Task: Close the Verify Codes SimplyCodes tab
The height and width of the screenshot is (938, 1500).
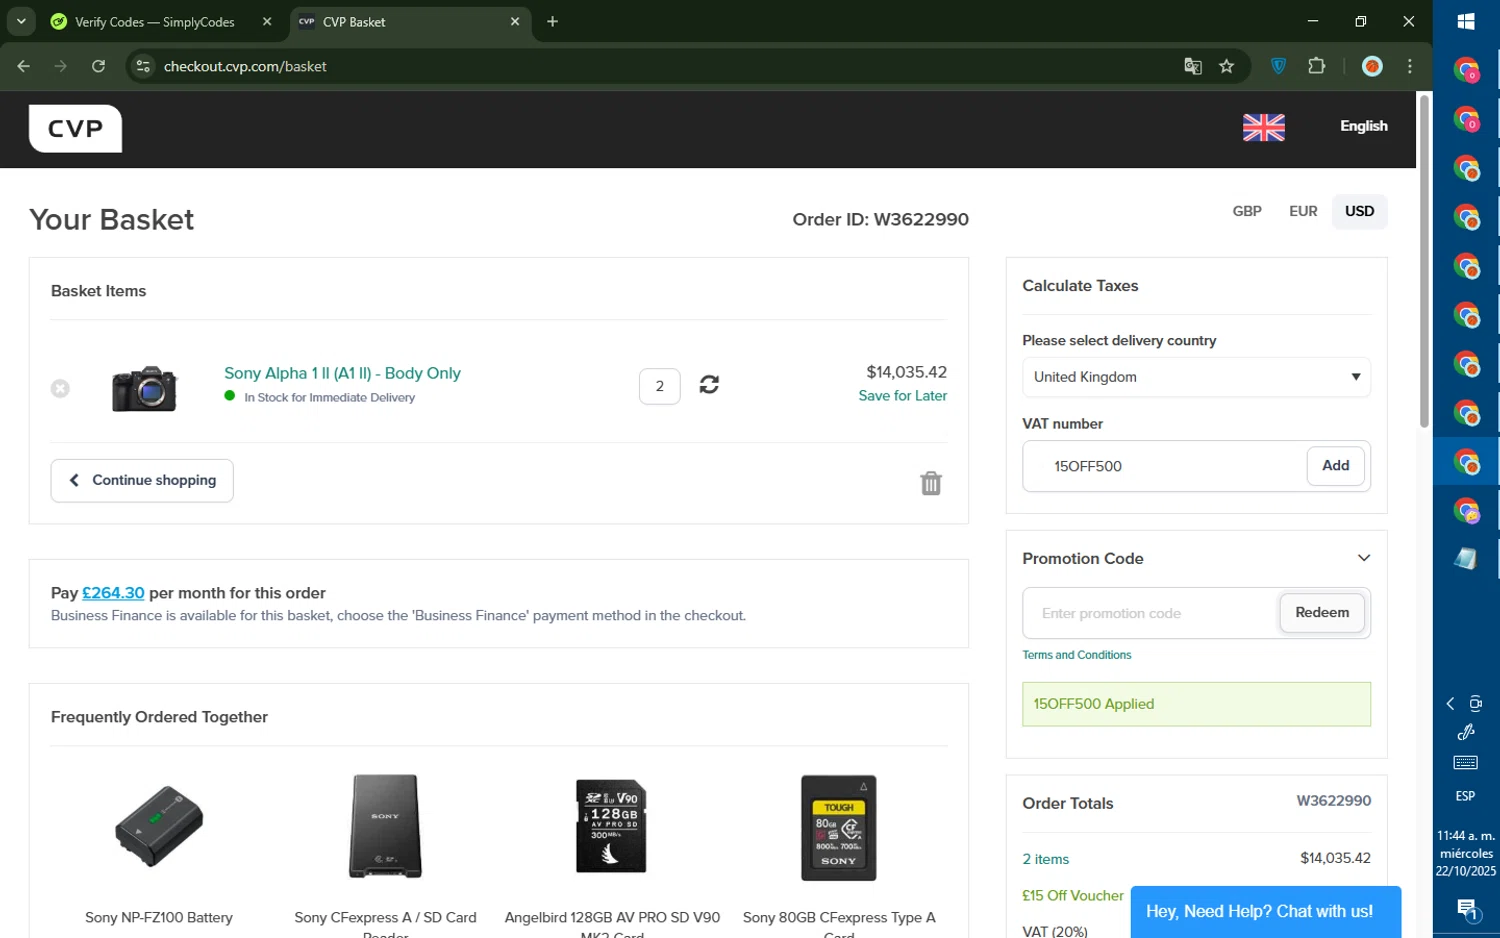Action: (x=267, y=21)
